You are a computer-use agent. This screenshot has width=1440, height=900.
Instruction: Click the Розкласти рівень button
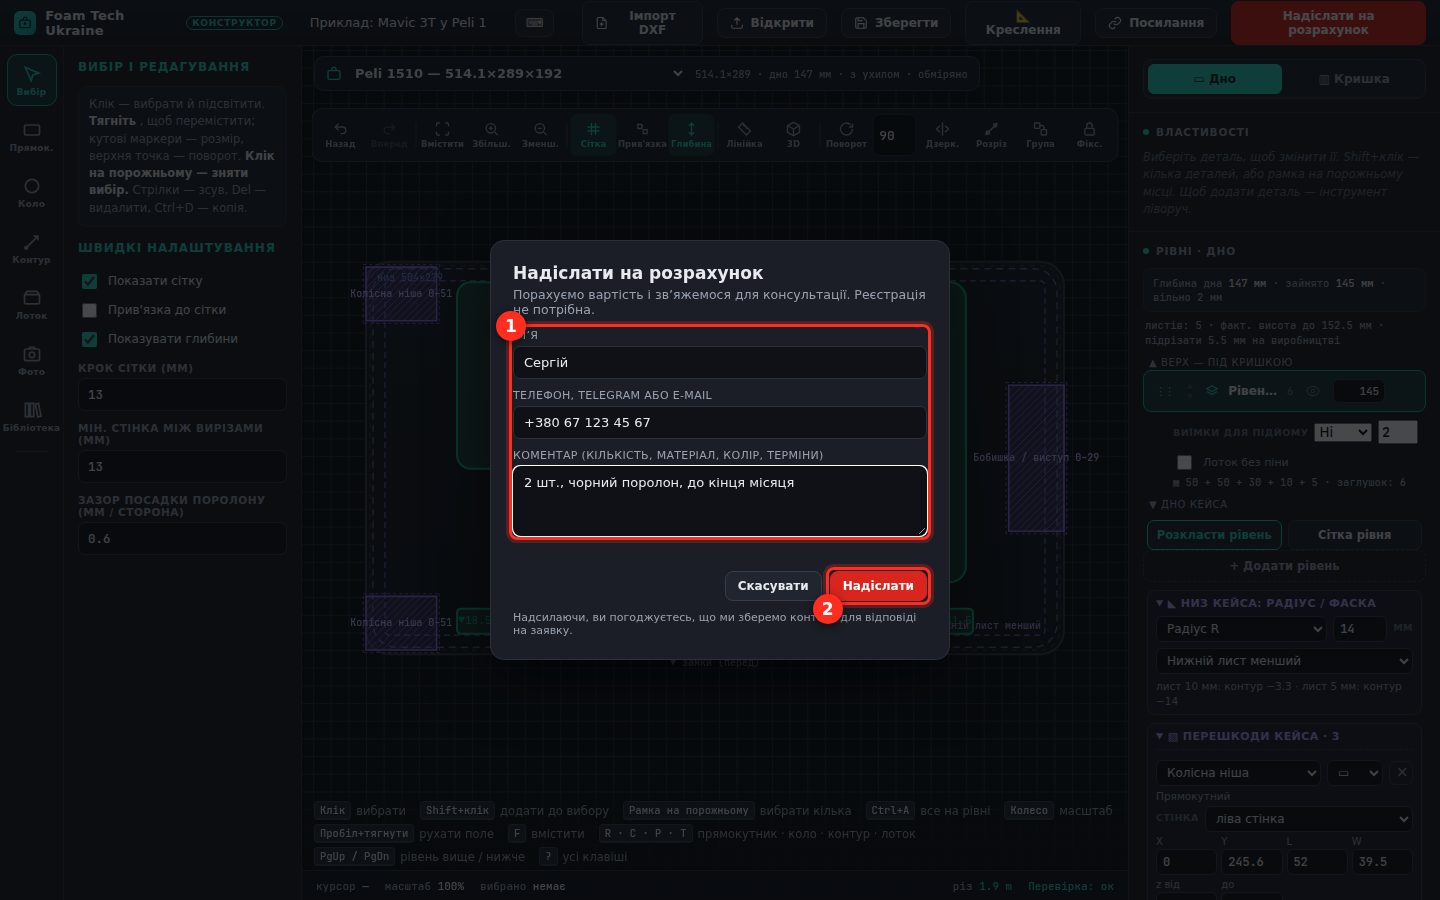point(1214,535)
